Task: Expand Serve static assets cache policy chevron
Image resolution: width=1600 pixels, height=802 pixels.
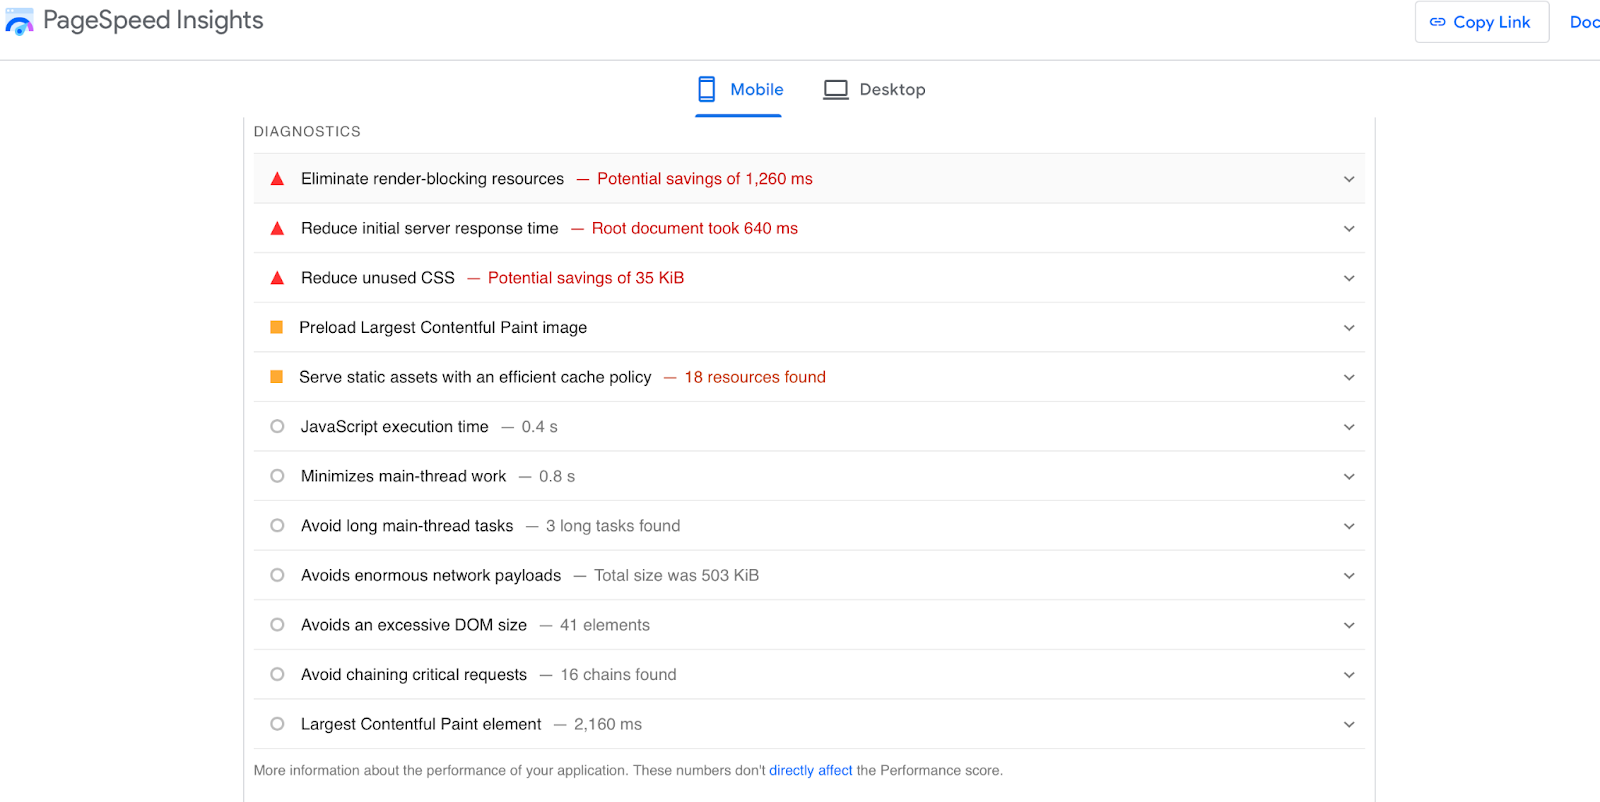Action: coord(1349,377)
